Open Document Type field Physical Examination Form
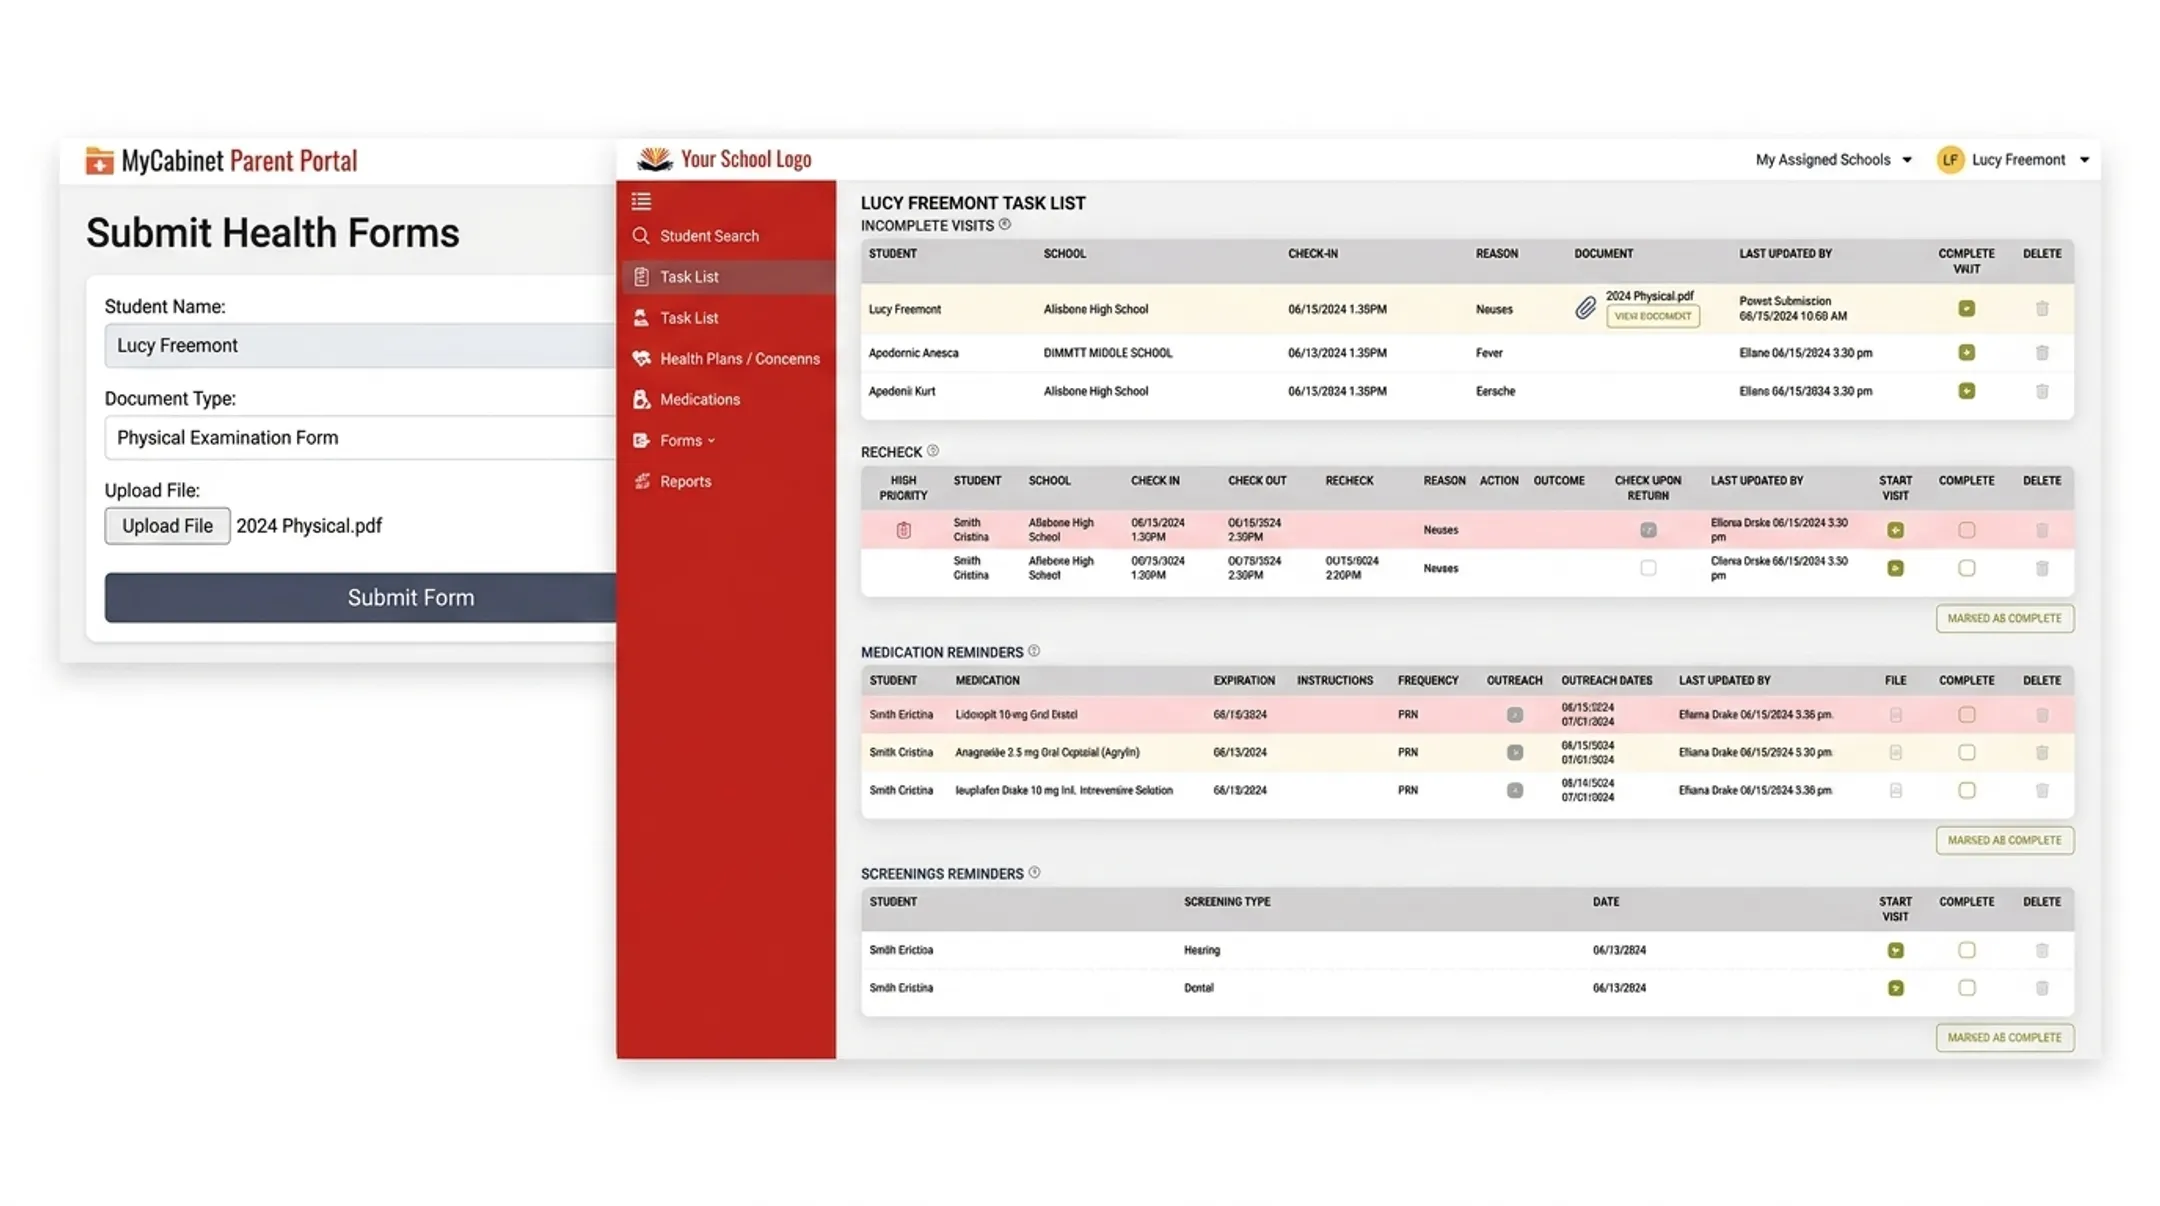2160x1206 pixels. [x=361, y=438]
